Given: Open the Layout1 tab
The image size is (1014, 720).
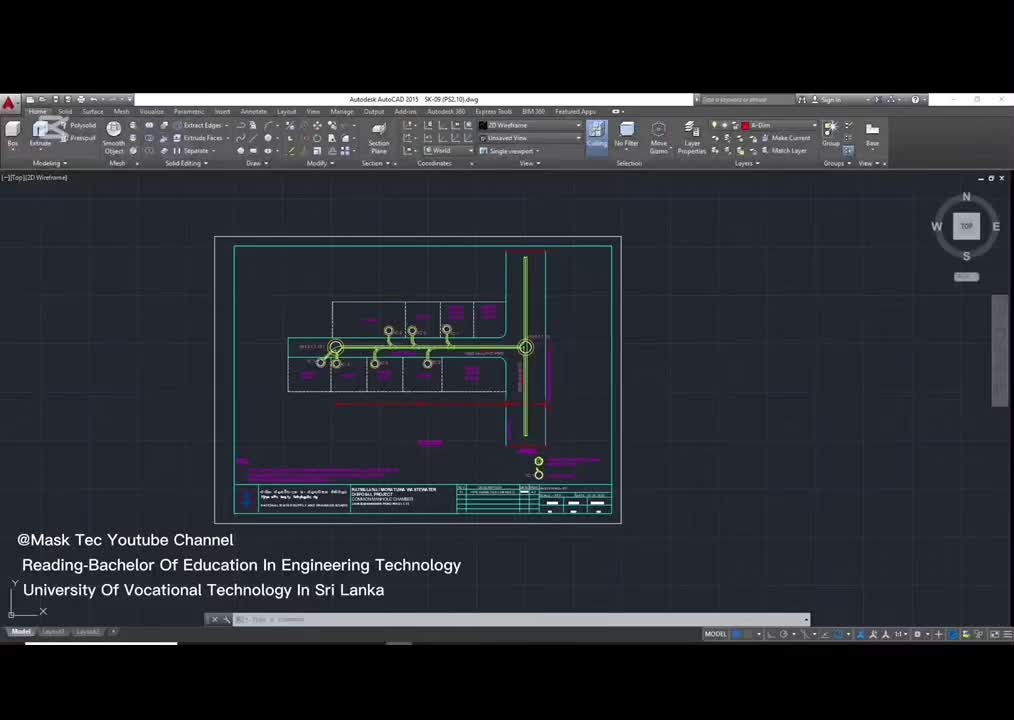Looking at the screenshot, I should click(x=53, y=632).
